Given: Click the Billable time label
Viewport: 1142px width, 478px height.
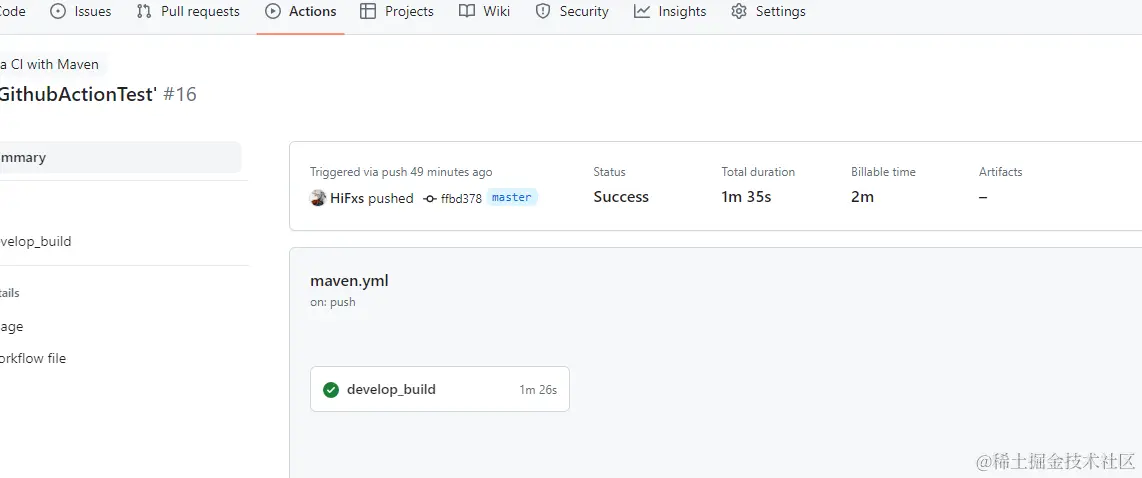Looking at the screenshot, I should [x=883, y=172].
